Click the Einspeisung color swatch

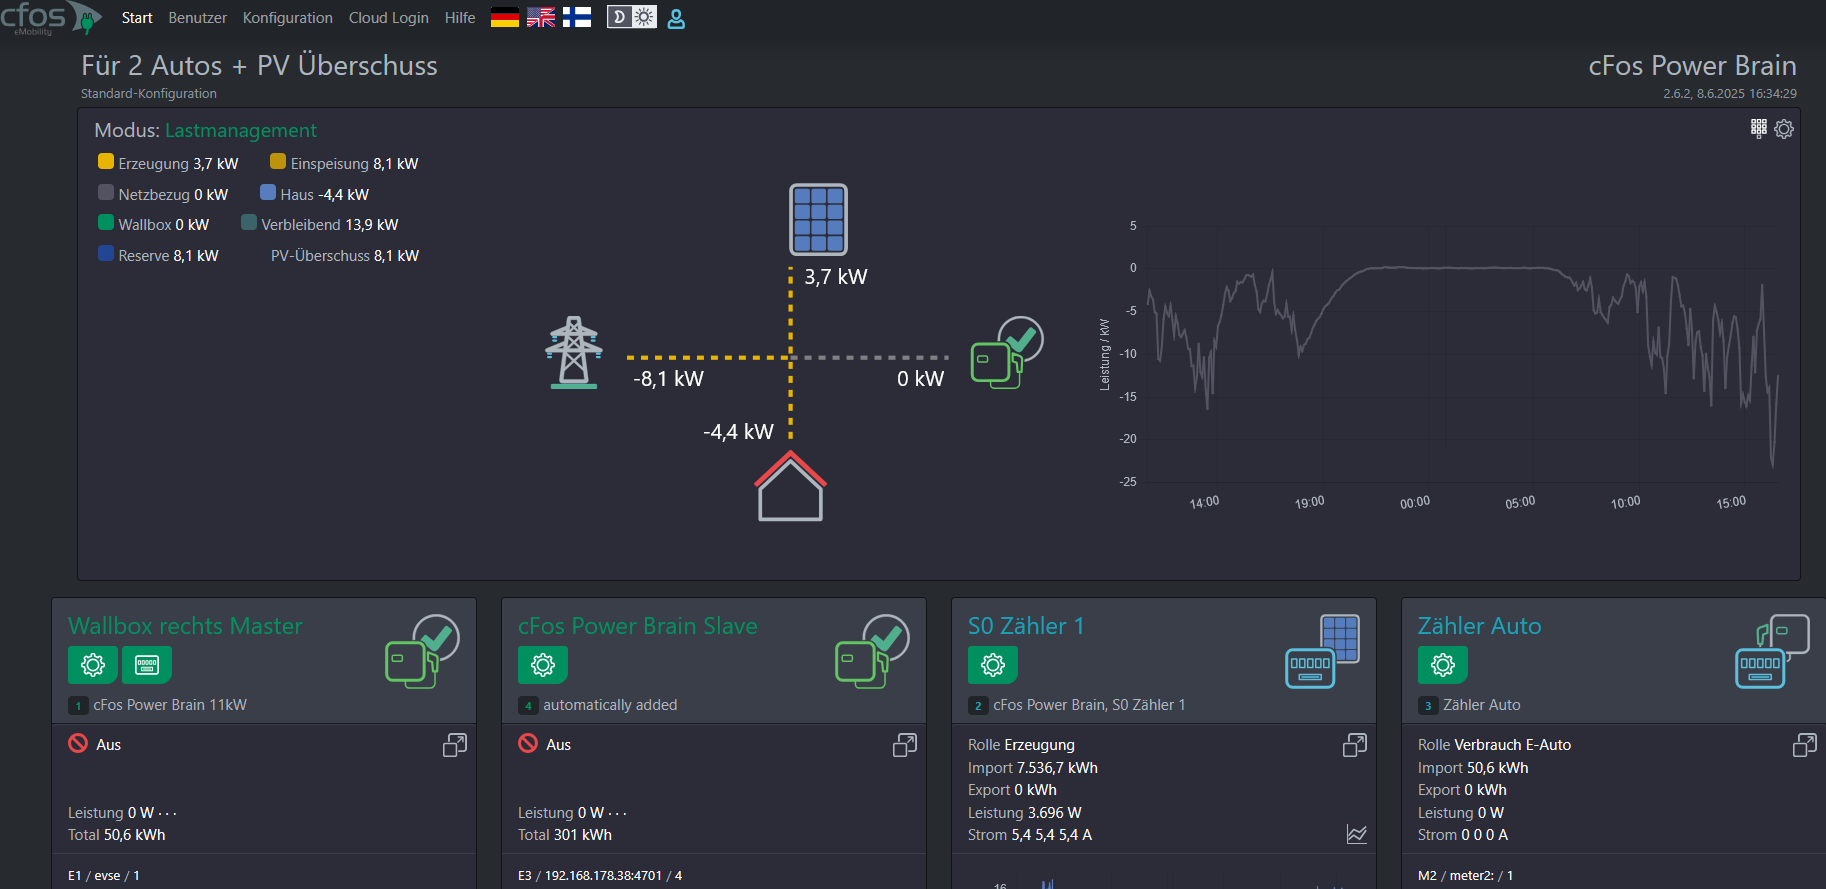tap(278, 162)
